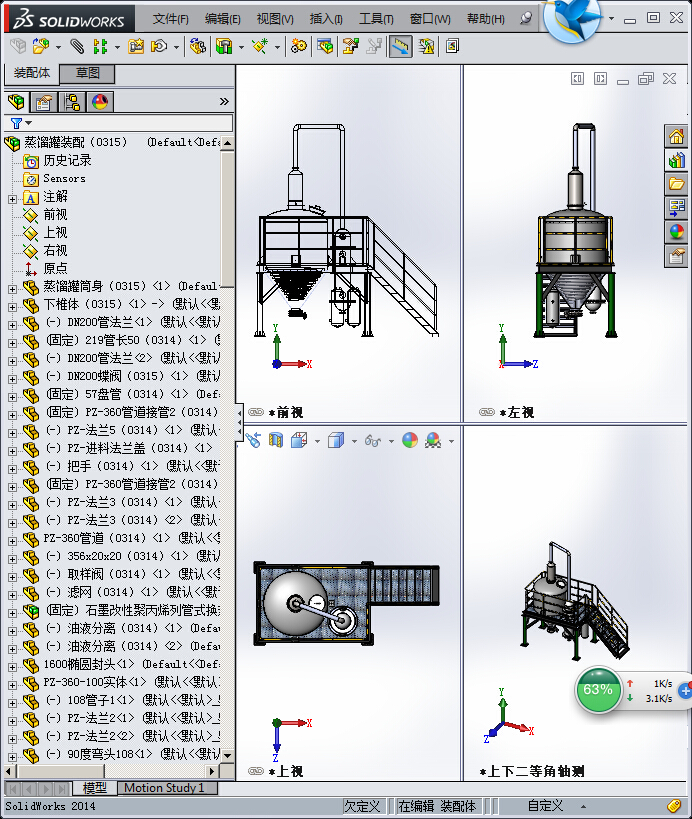
Task: Open the File Explorer folder icon in task pane
Action: [x=676, y=184]
